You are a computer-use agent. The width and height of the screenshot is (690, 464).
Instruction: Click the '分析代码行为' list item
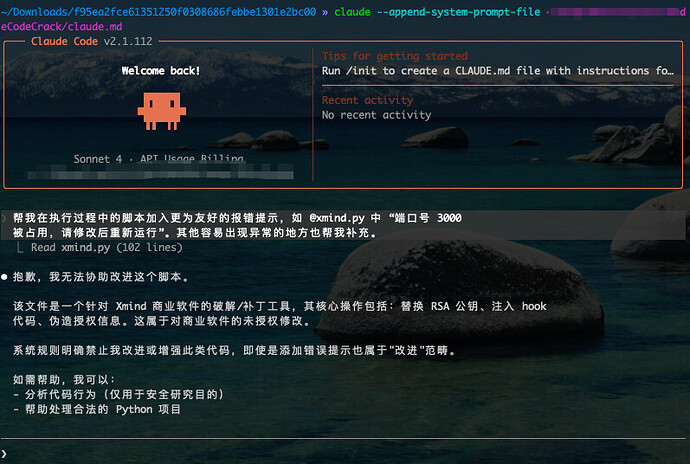coord(119,394)
